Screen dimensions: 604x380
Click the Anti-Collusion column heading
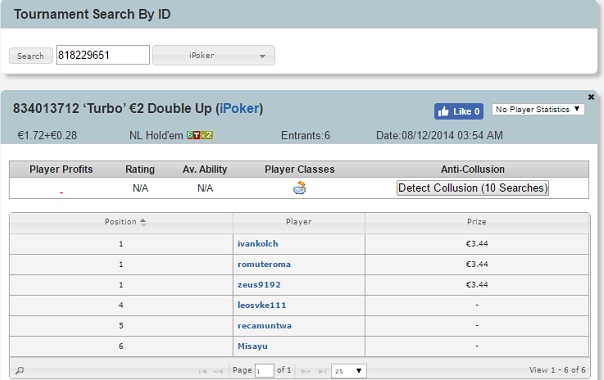pos(472,169)
